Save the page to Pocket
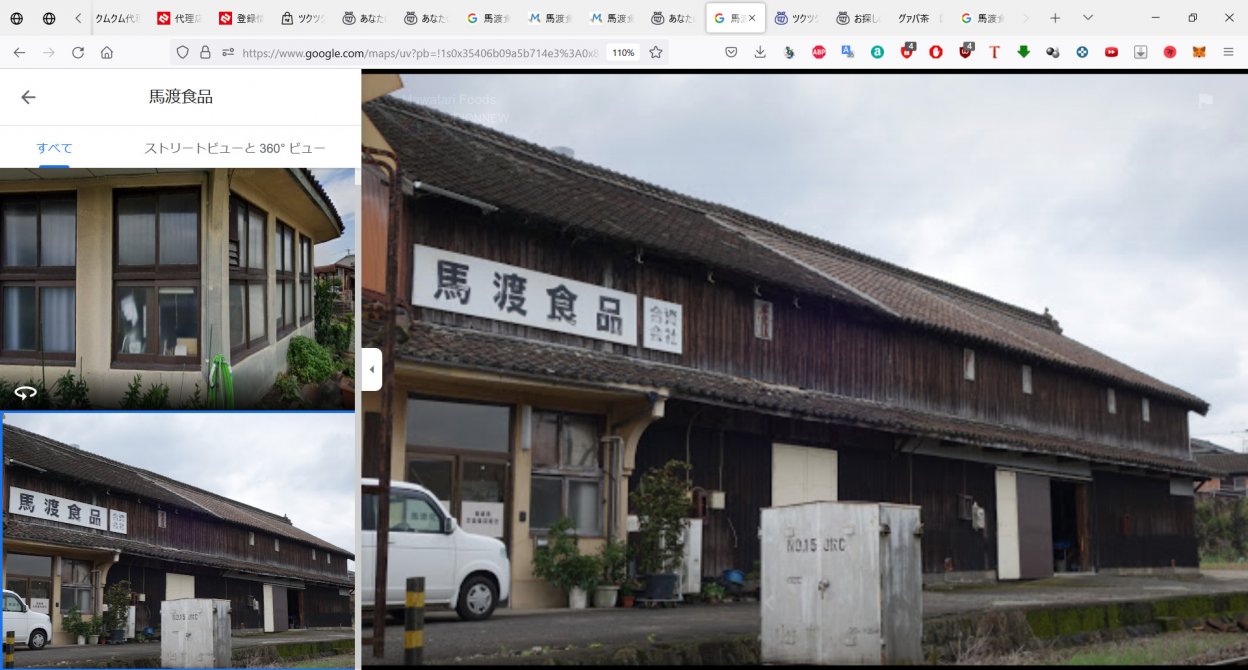Image resolution: width=1248 pixels, height=670 pixels. (x=731, y=52)
